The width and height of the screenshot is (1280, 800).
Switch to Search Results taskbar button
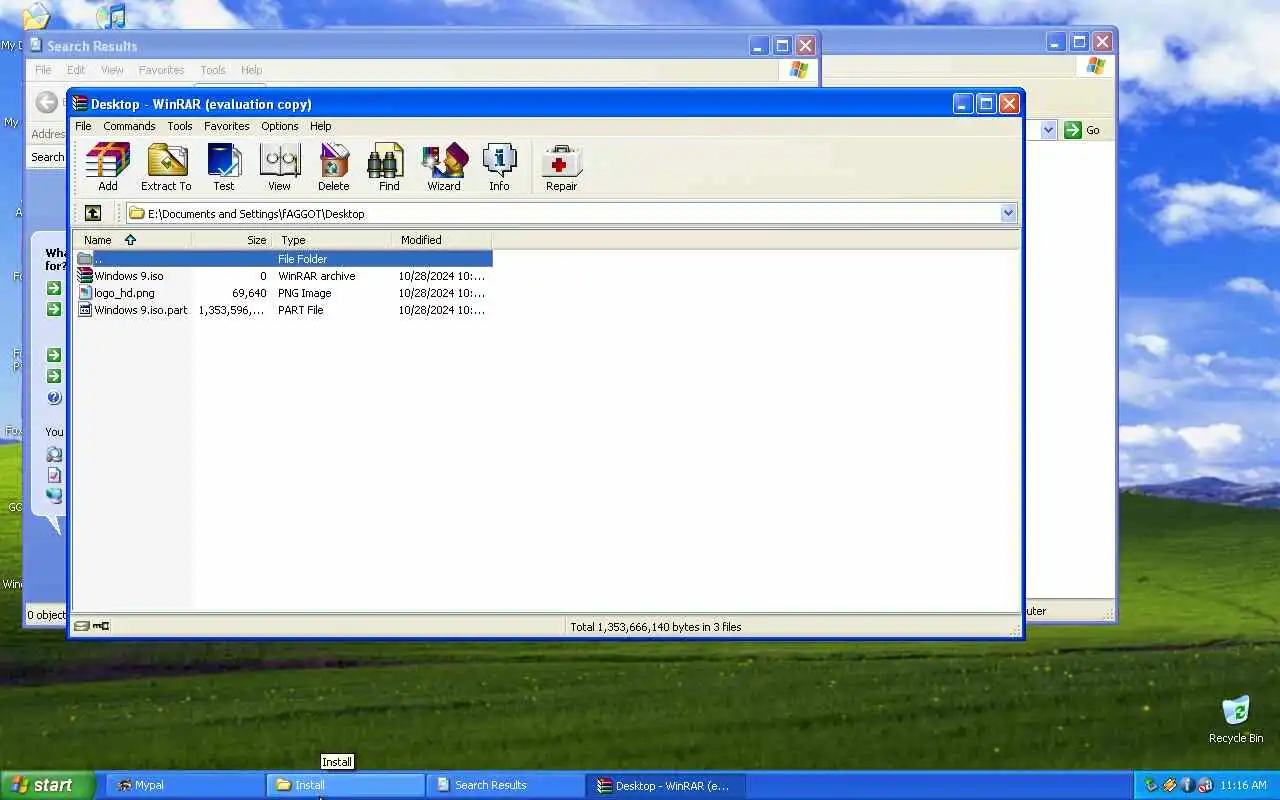pyautogui.click(x=506, y=785)
